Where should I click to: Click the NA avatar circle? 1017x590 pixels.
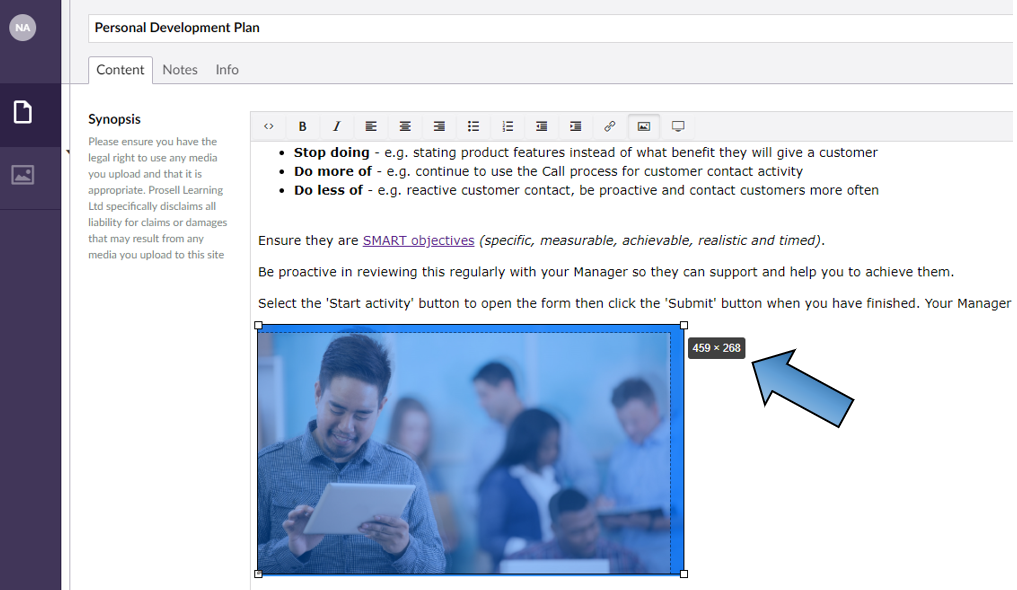[22, 27]
